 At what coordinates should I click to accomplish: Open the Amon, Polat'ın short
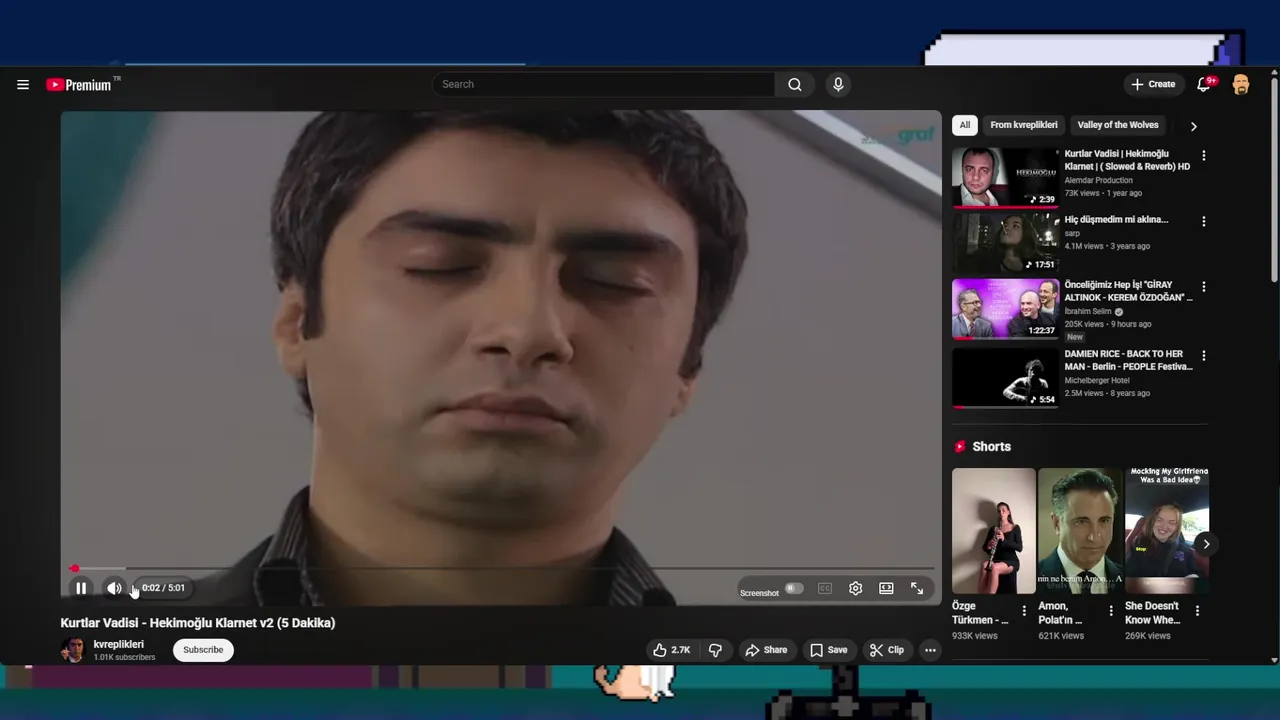point(1080,531)
